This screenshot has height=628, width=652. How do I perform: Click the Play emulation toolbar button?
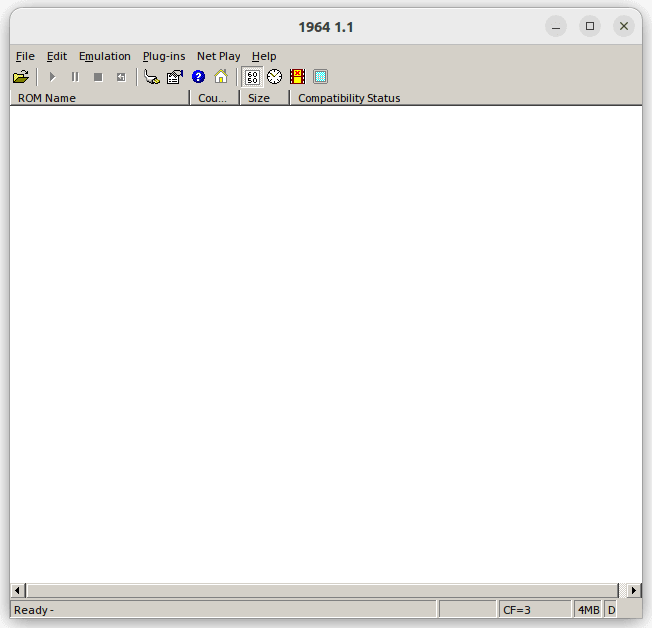coord(52,77)
